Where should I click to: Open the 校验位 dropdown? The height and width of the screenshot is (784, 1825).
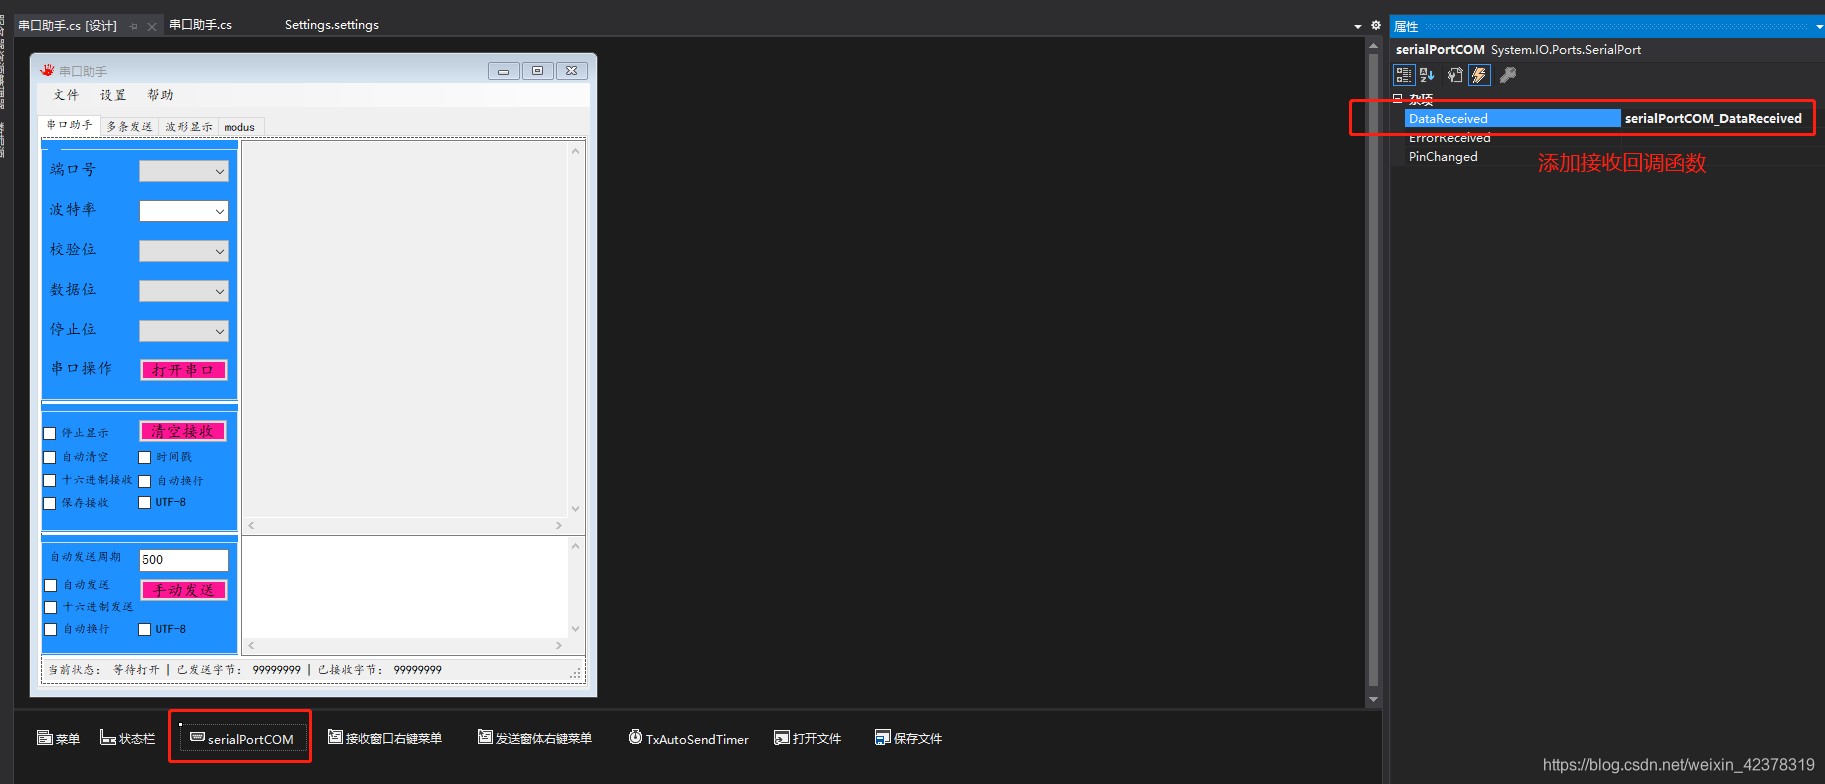click(x=184, y=251)
